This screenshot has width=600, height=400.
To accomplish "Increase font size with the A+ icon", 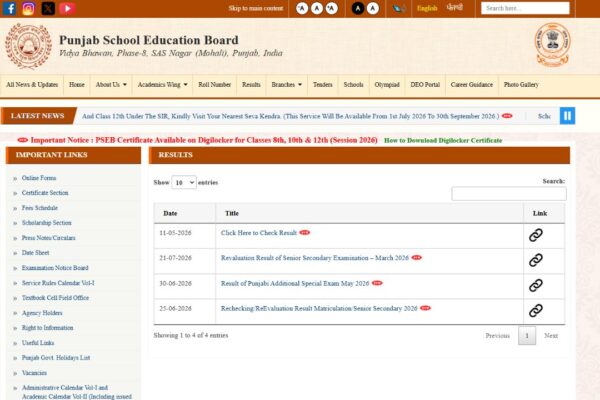I will pyautogui.click(x=332, y=8).
